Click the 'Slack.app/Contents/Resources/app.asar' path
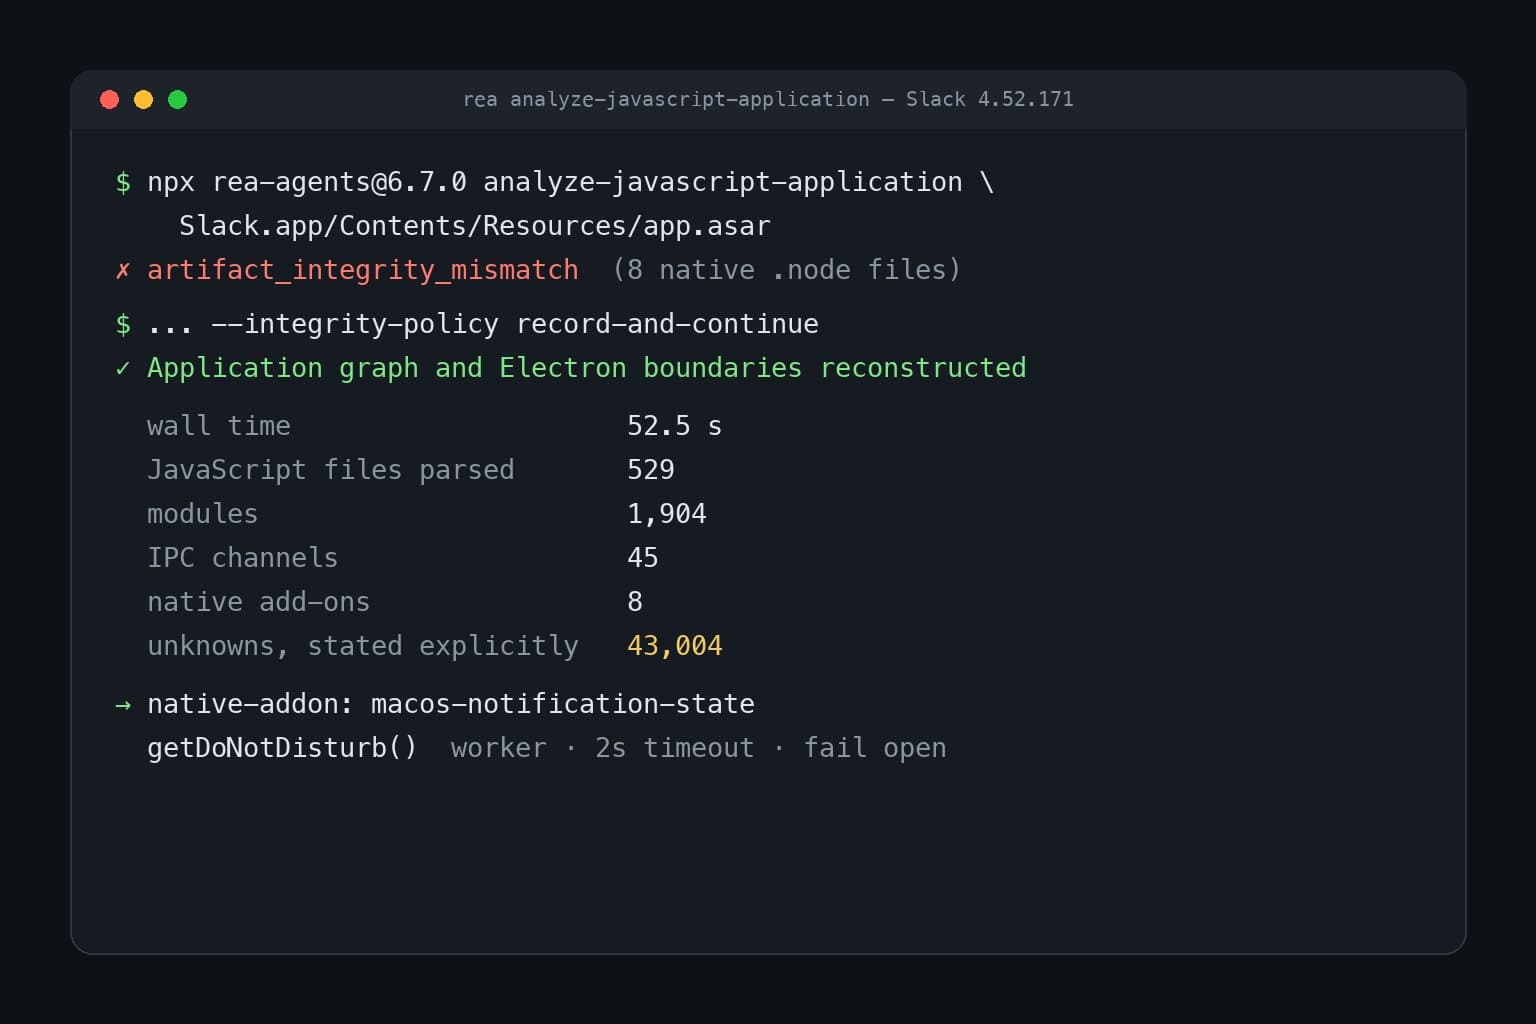This screenshot has width=1536, height=1024. (475, 226)
